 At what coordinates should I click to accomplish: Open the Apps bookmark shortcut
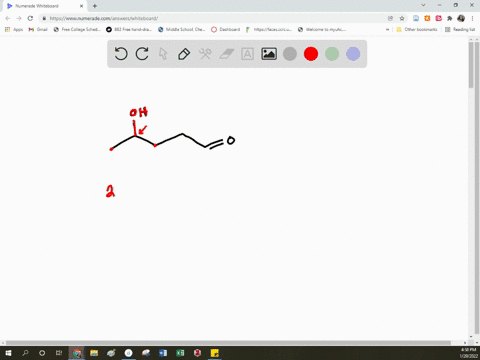coord(14,29)
